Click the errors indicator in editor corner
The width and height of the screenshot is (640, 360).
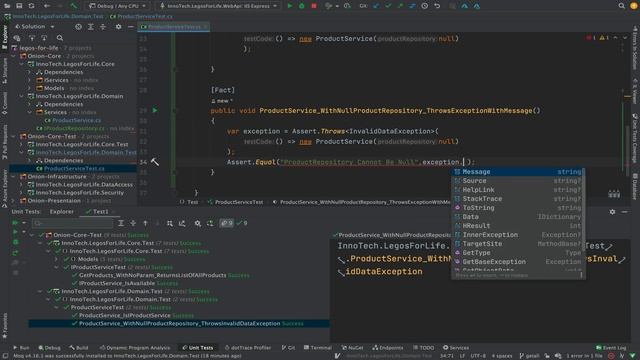591,38
